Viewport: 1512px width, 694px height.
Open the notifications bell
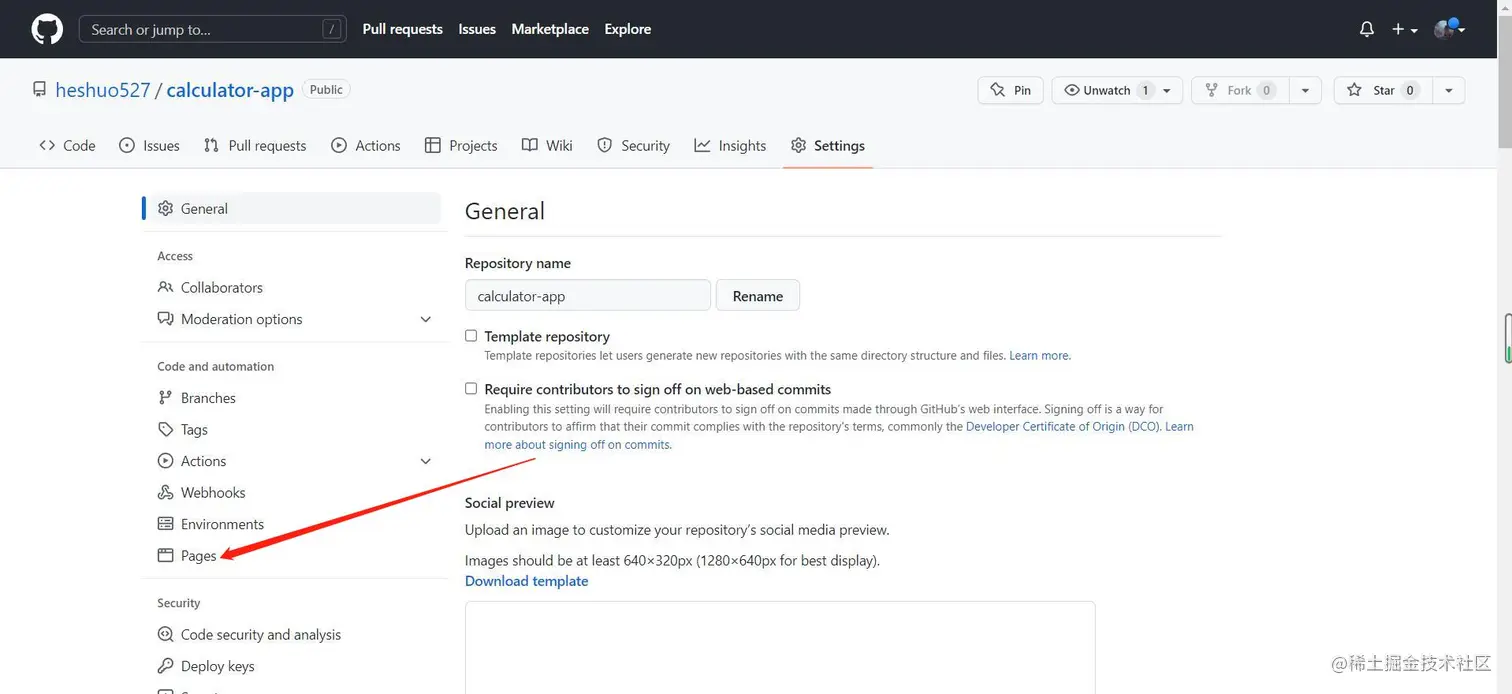click(x=1367, y=29)
